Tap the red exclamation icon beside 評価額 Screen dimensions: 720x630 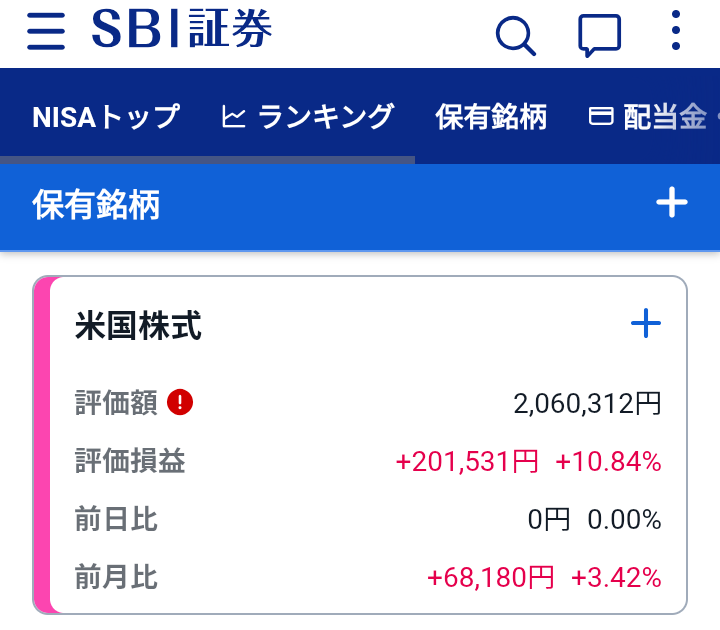180,402
